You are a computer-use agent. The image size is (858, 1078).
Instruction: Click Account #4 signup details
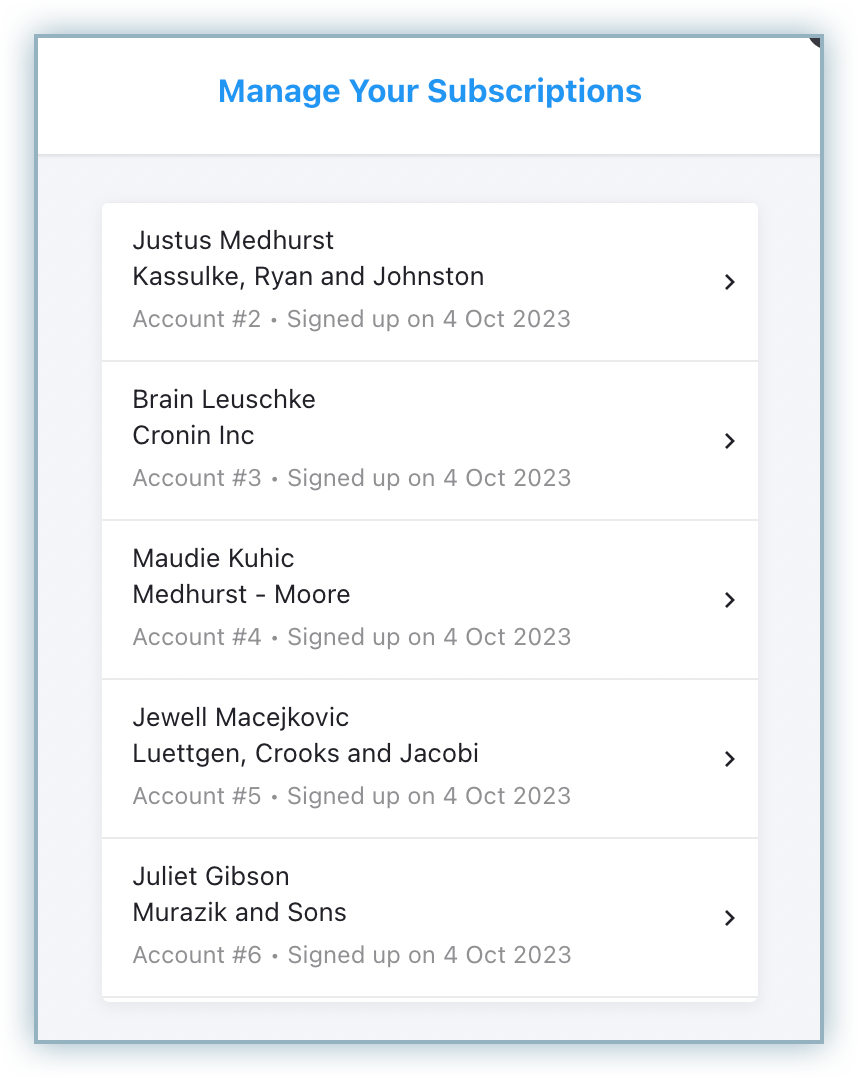point(351,637)
